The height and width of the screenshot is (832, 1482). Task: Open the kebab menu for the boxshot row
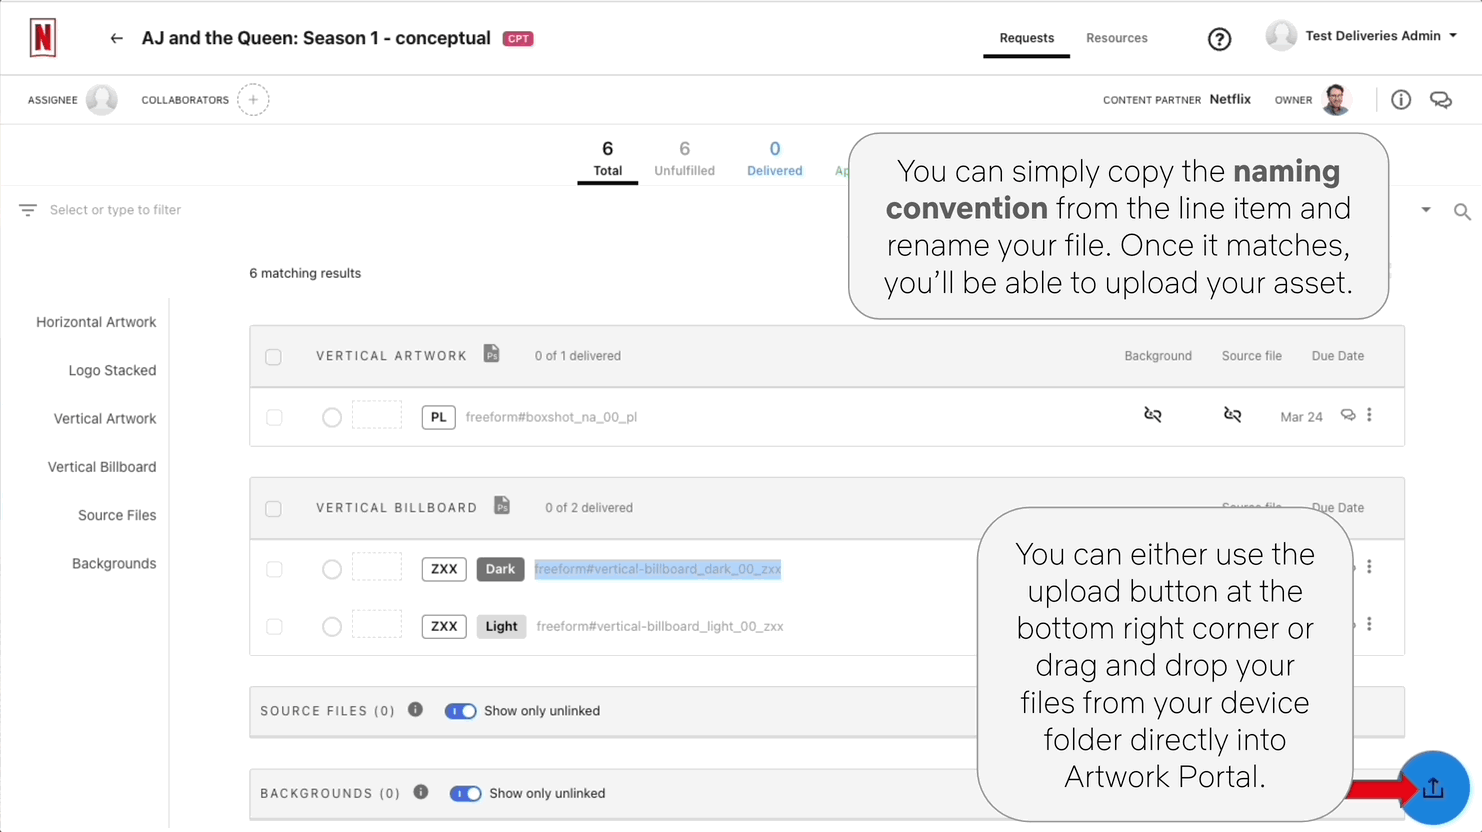tap(1369, 415)
